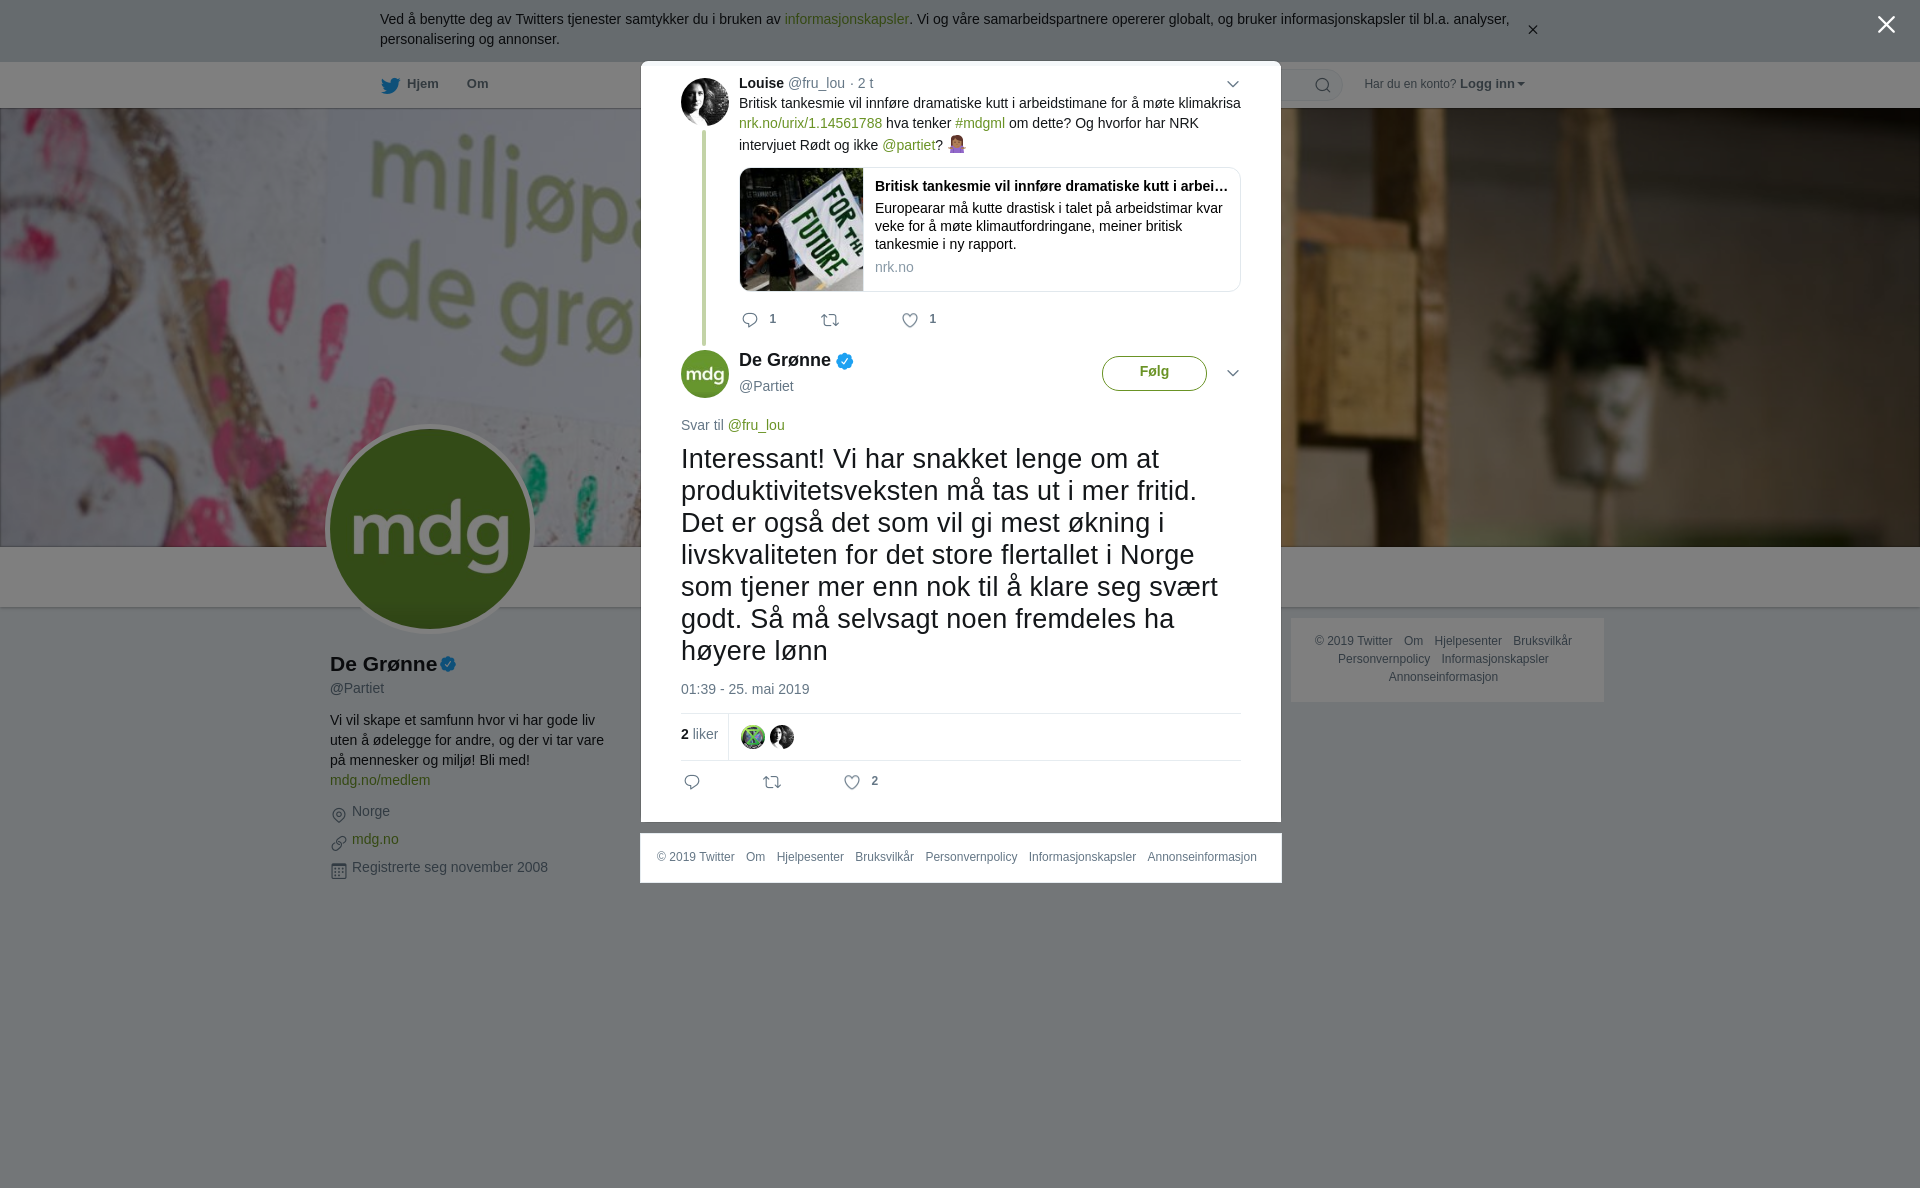The image size is (1920, 1188).
Task: Reply to Louise's tweet via comment icon
Action: [x=750, y=320]
